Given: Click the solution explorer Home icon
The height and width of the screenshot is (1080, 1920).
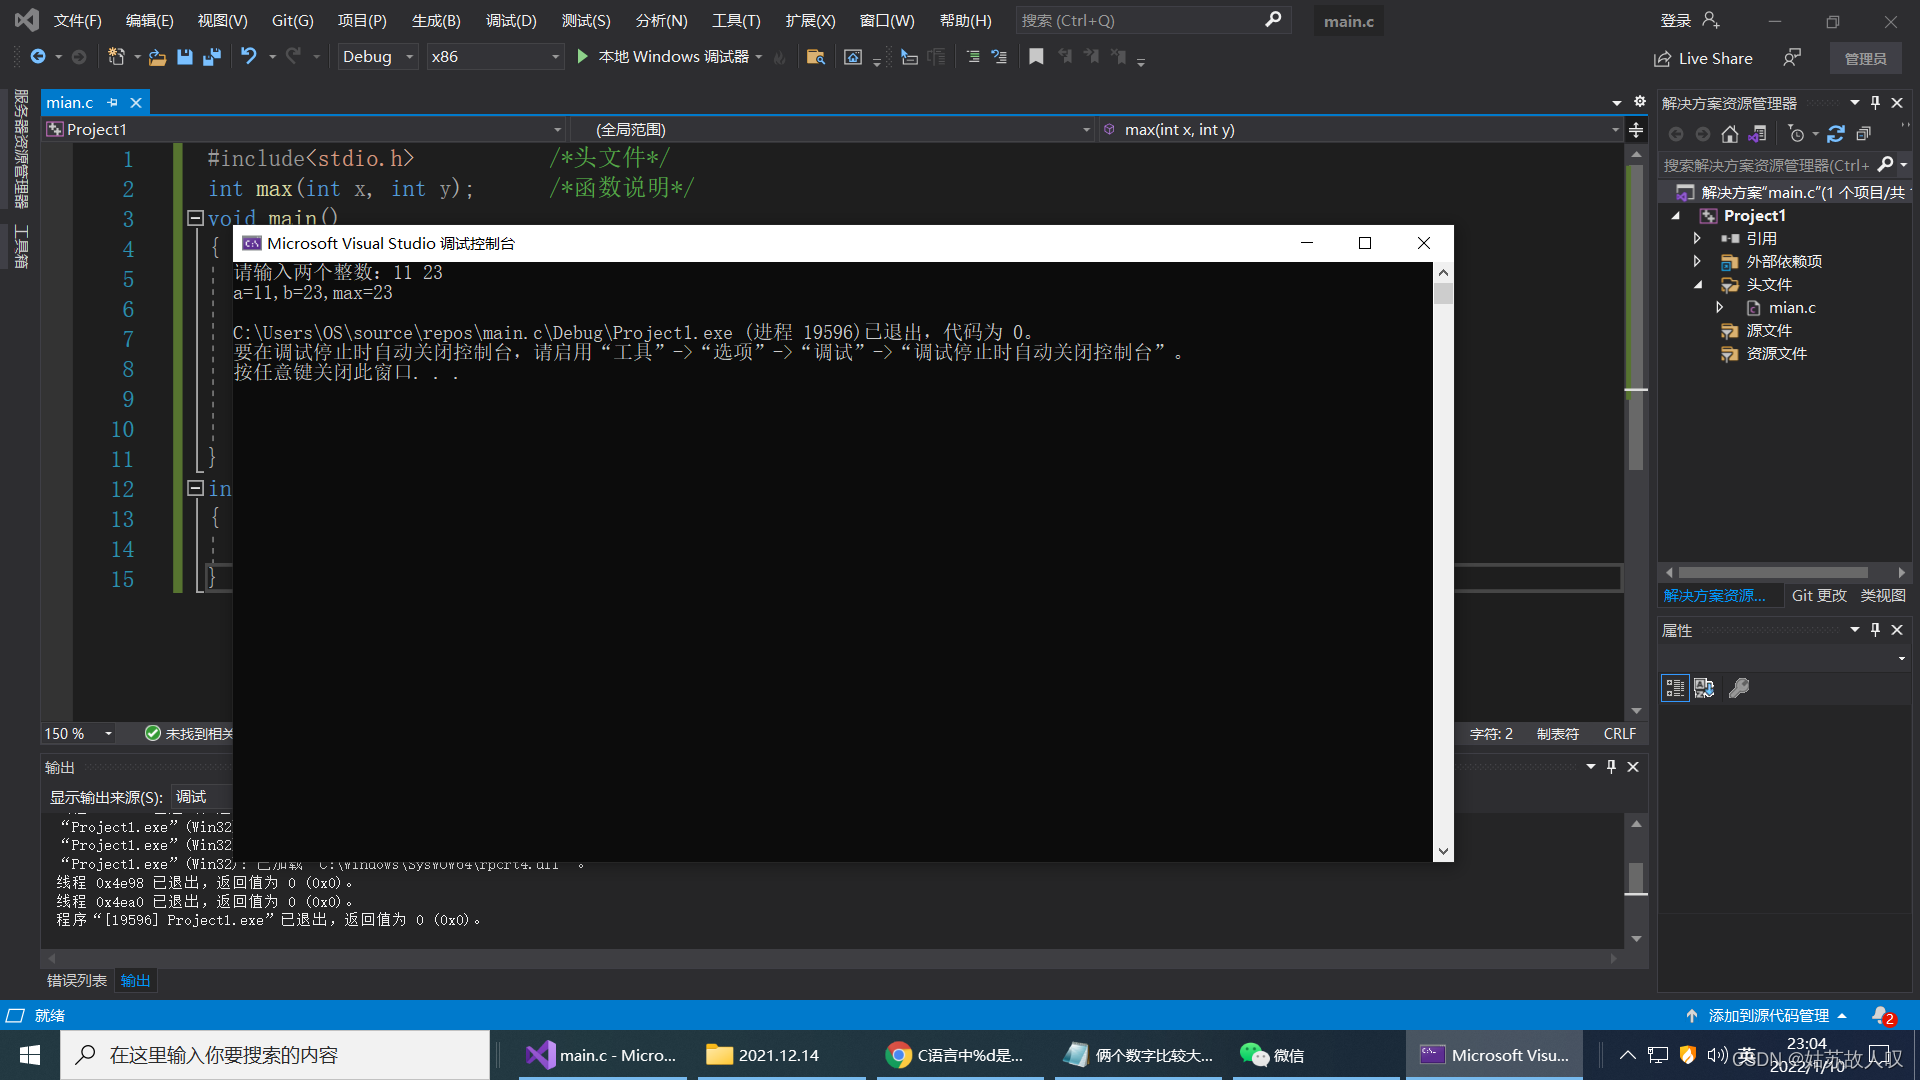Looking at the screenshot, I should click(x=1730, y=134).
